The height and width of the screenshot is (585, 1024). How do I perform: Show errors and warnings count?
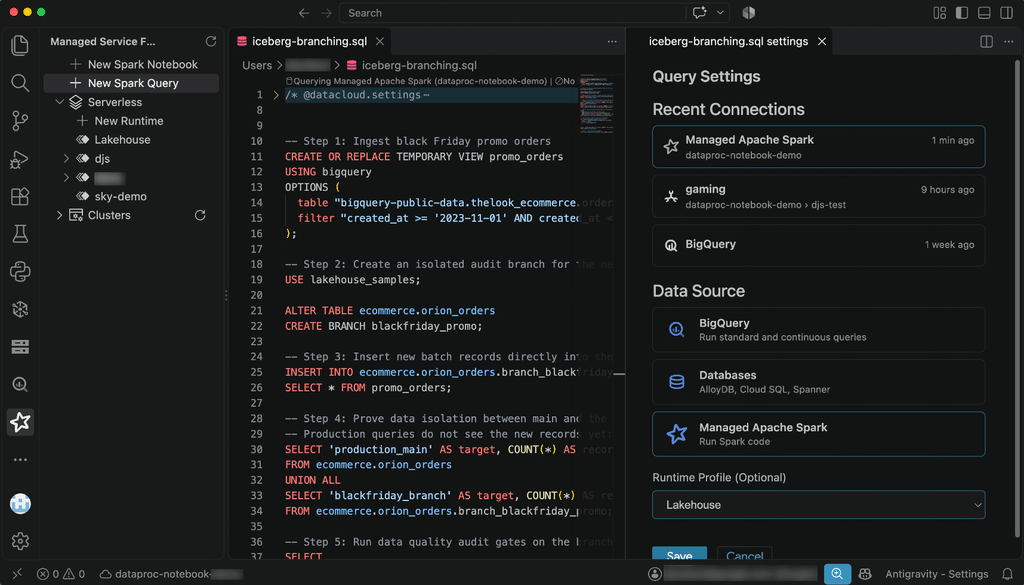pos(61,574)
